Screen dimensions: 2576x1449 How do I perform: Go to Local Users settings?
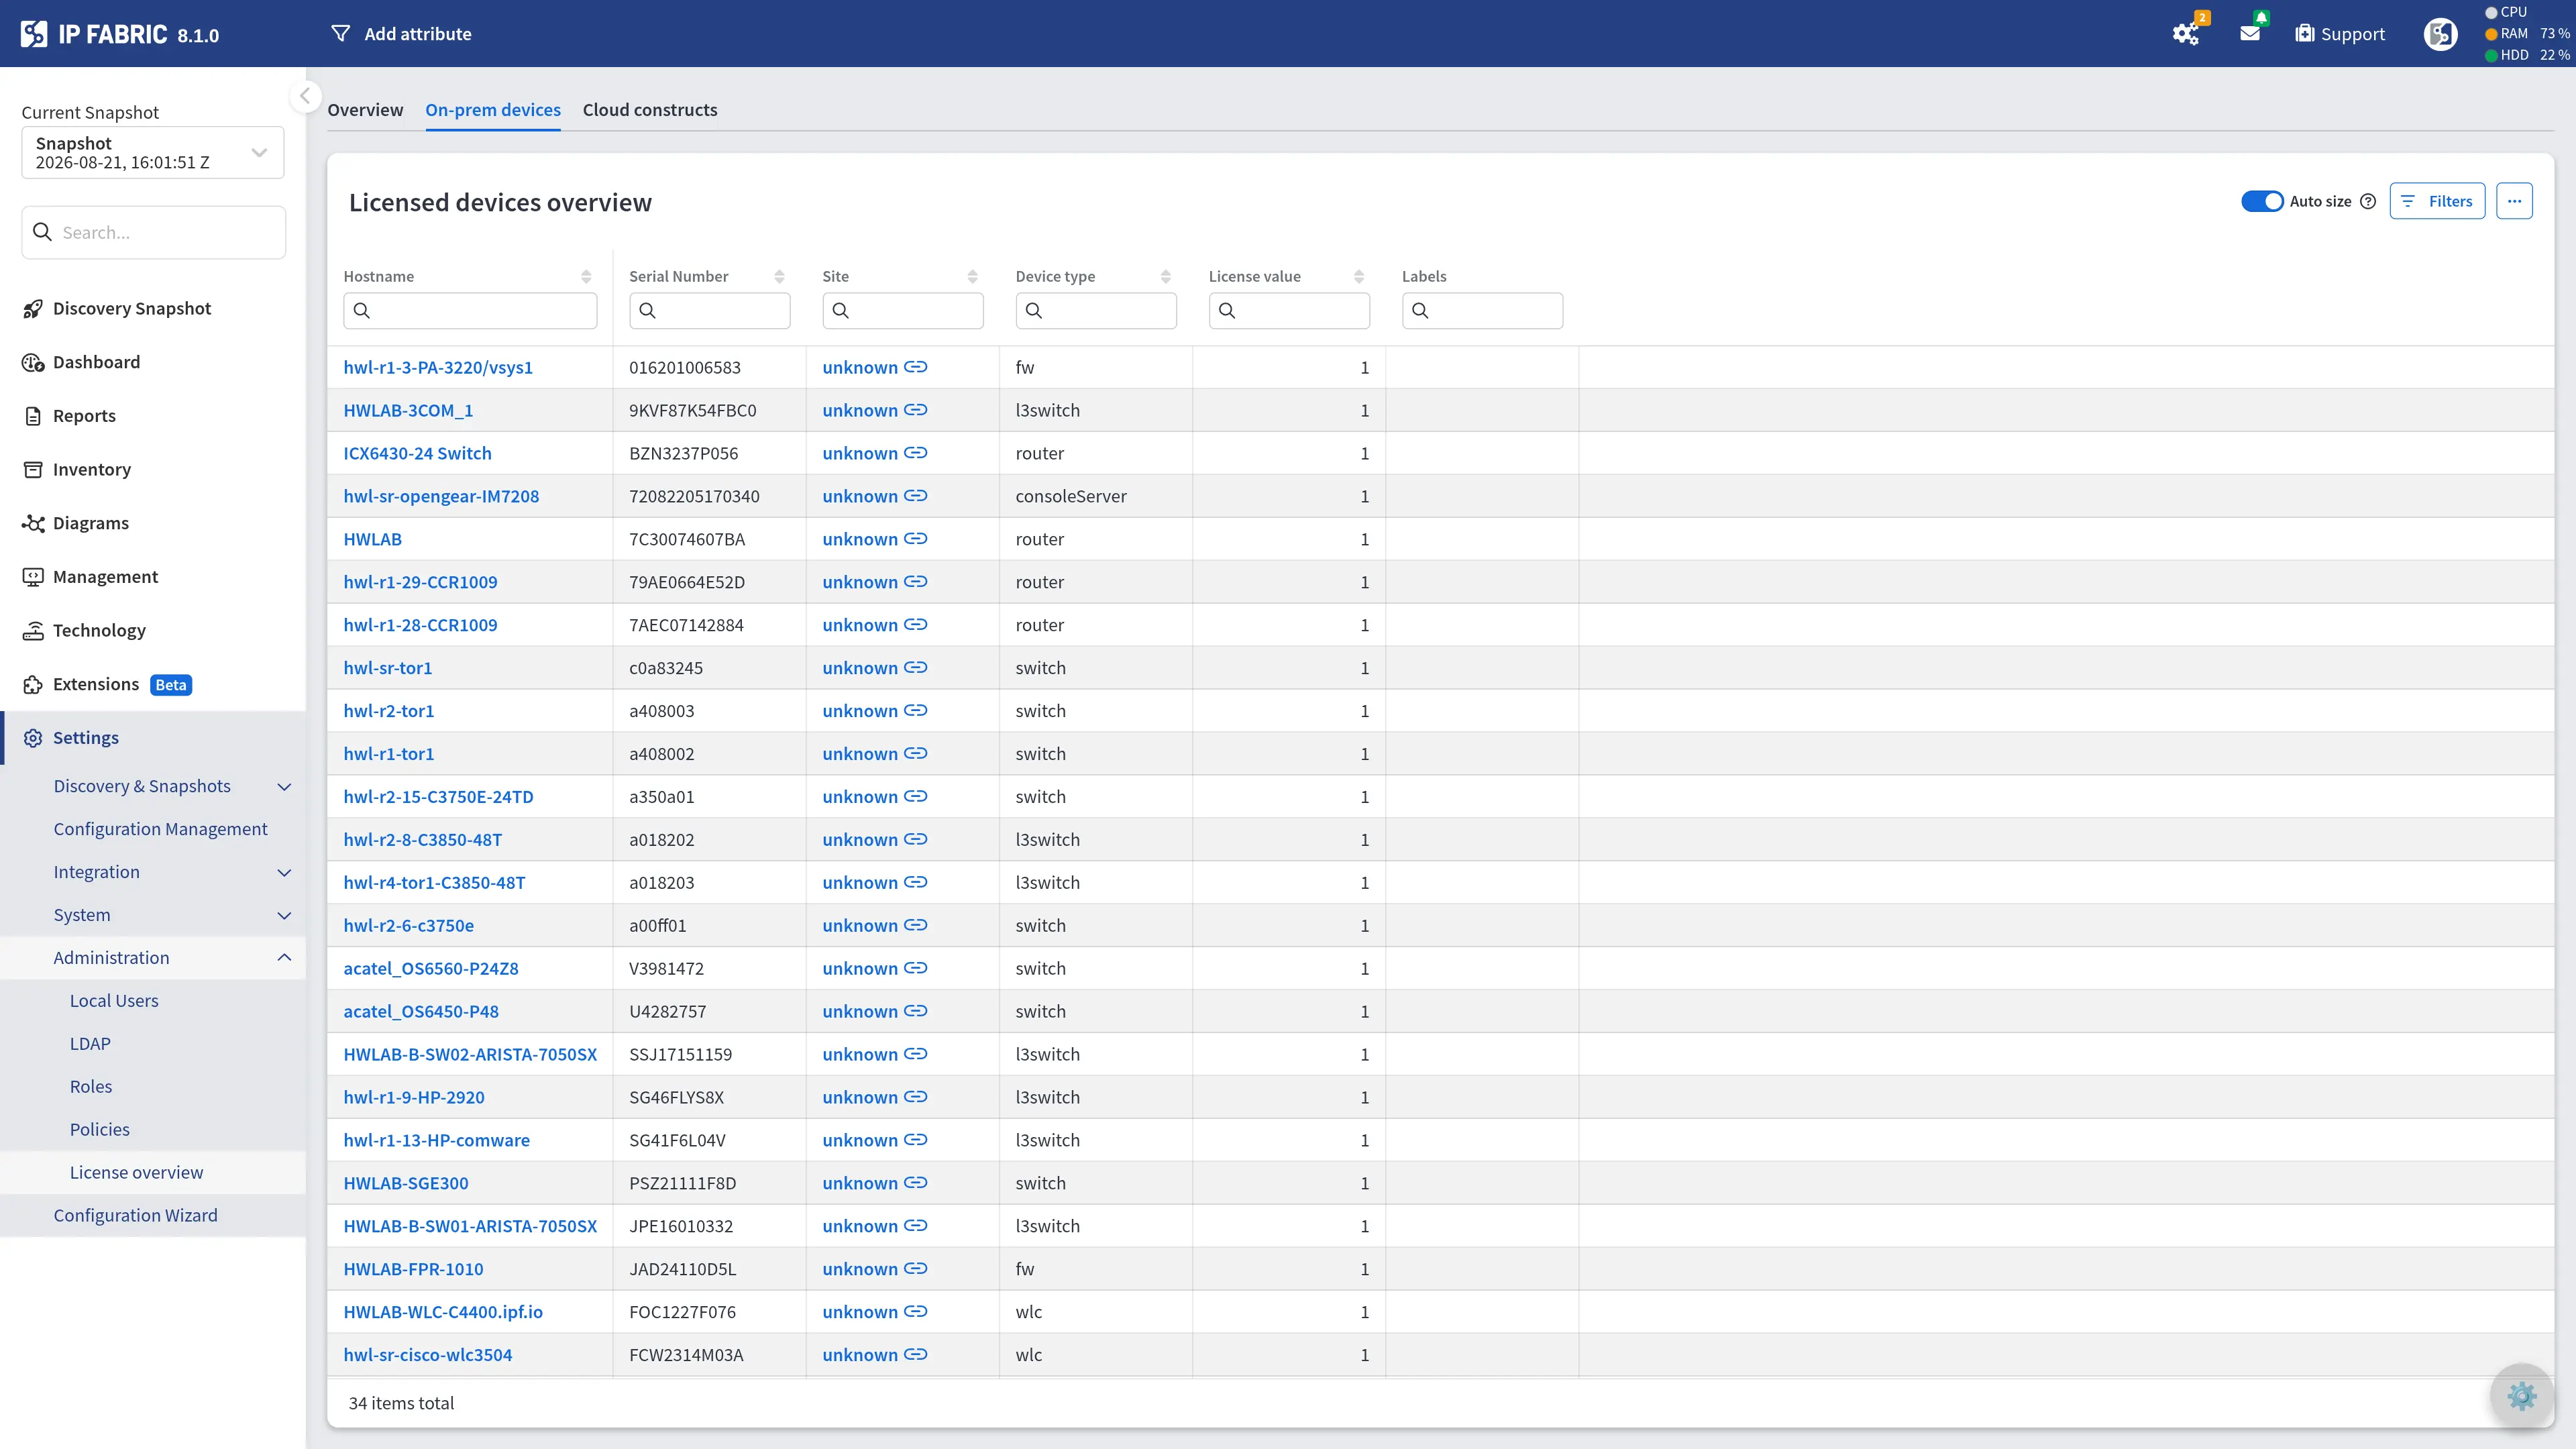click(x=114, y=1001)
